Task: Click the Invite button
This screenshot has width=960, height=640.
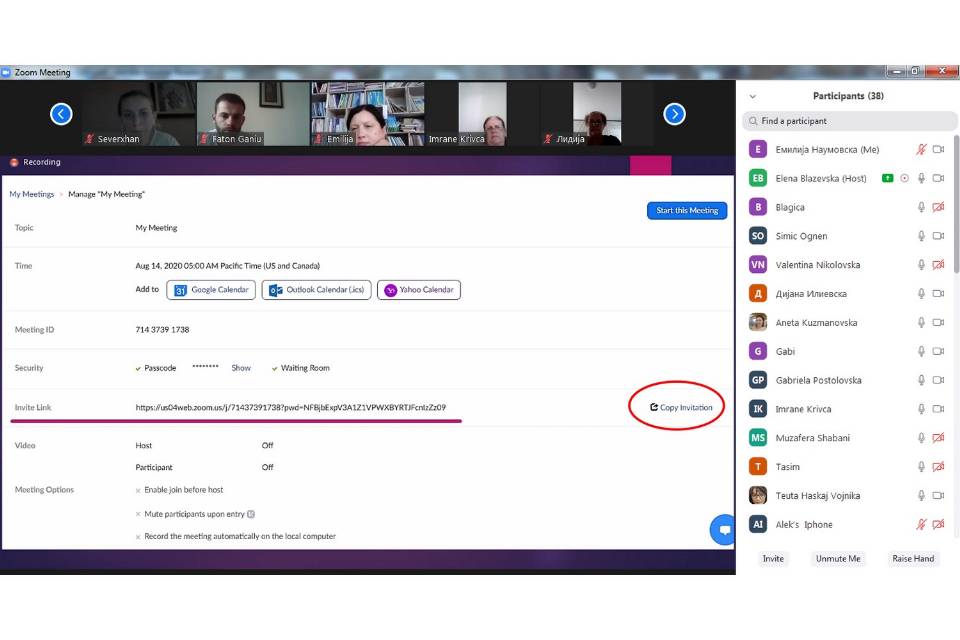Action: [x=773, y=559]
